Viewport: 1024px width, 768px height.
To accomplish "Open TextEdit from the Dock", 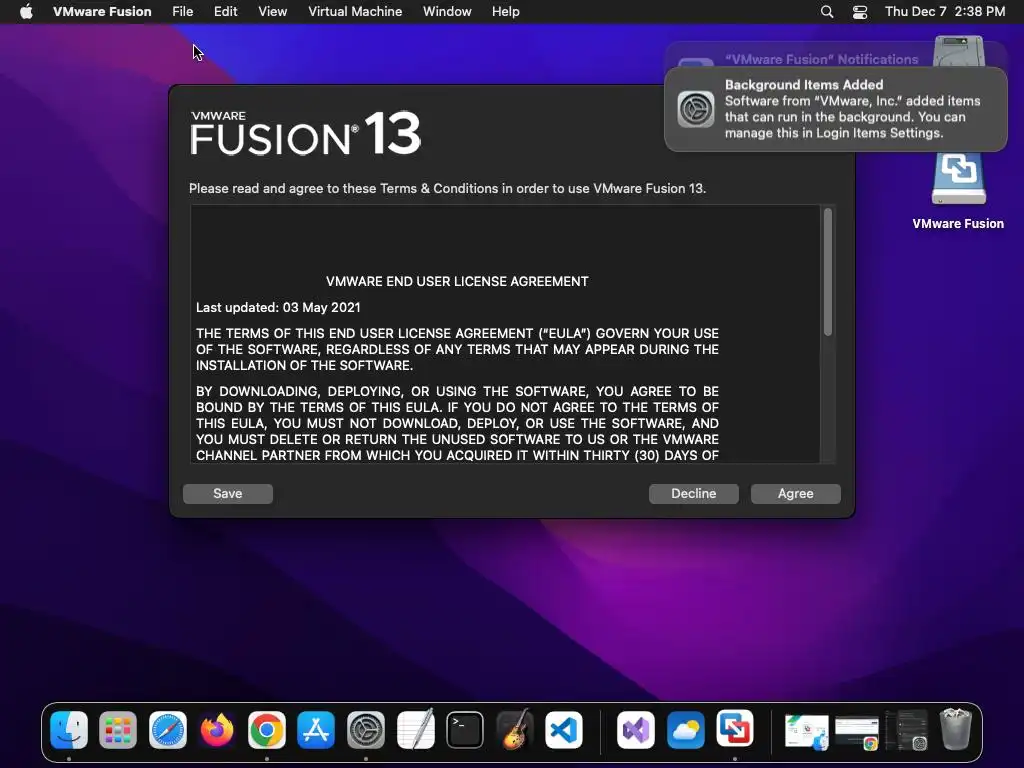I will tap(415, 729).
